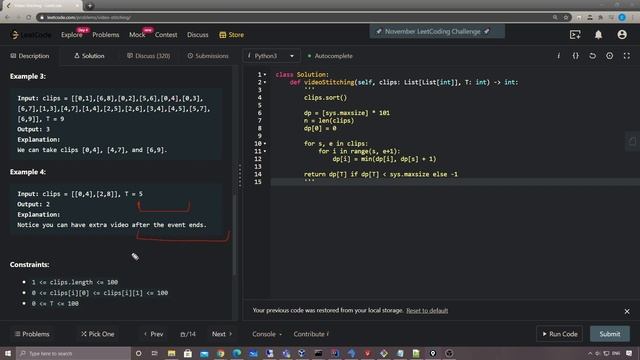This screenshot has width=640, height=360.
Task: Toggle Autocomplete indicator
Action: coord(330,56)
